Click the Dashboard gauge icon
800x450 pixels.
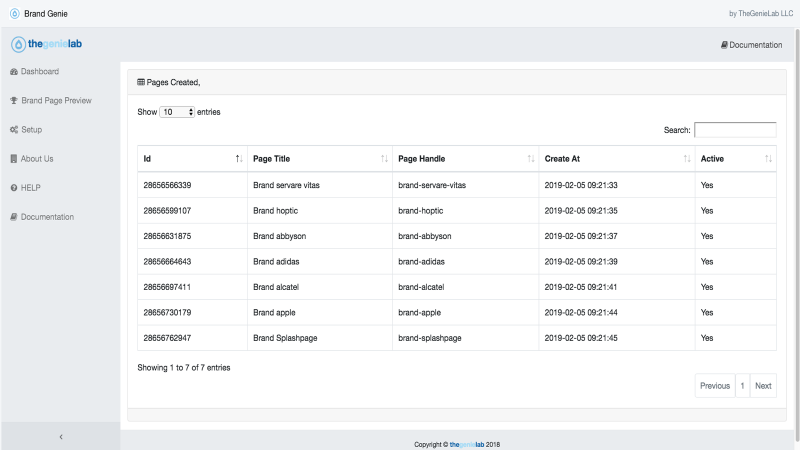coord(14,72)
